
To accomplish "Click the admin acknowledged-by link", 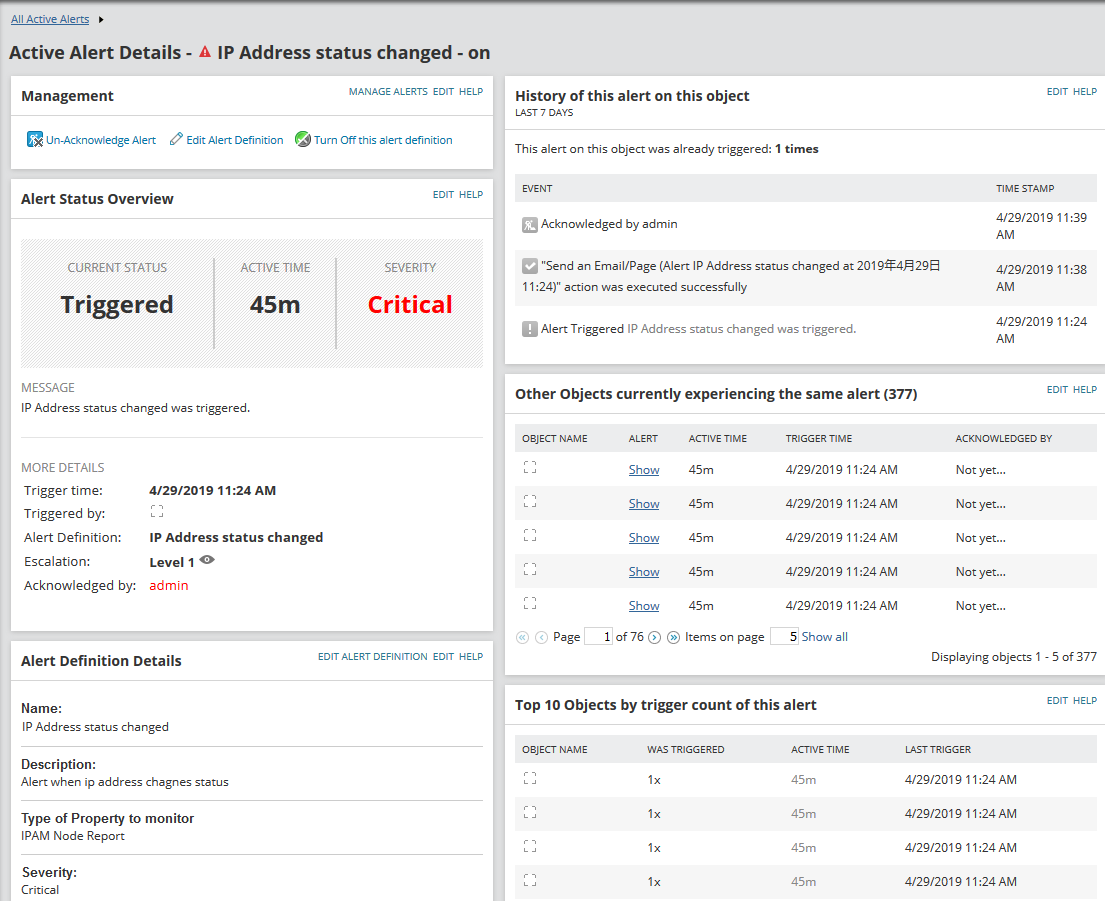I will 168,585.
